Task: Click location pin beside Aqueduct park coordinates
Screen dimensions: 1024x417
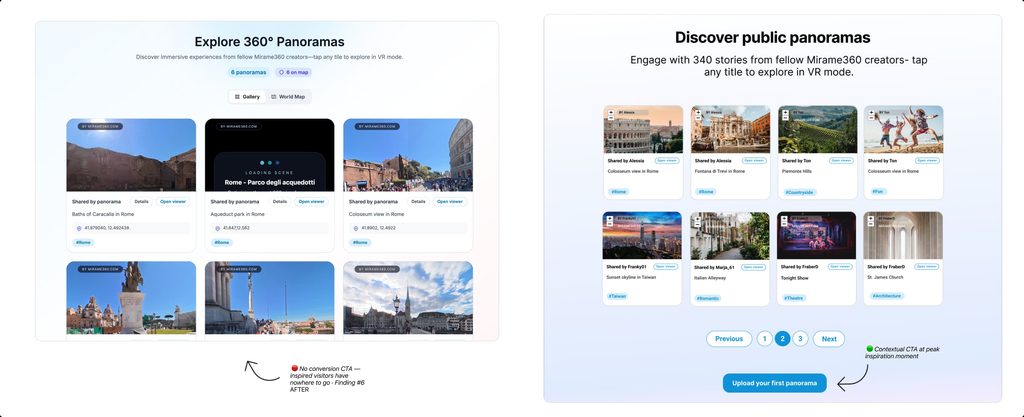Action: click(217, 228)
